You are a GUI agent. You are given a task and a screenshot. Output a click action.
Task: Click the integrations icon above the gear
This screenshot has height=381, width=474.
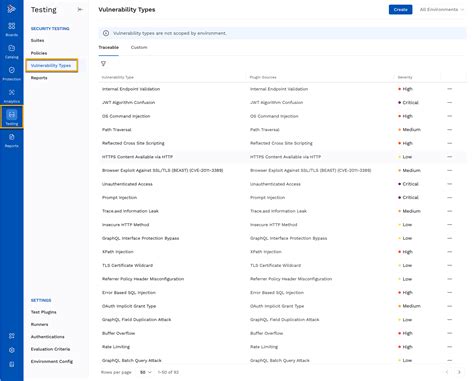(x=12, y=336)
